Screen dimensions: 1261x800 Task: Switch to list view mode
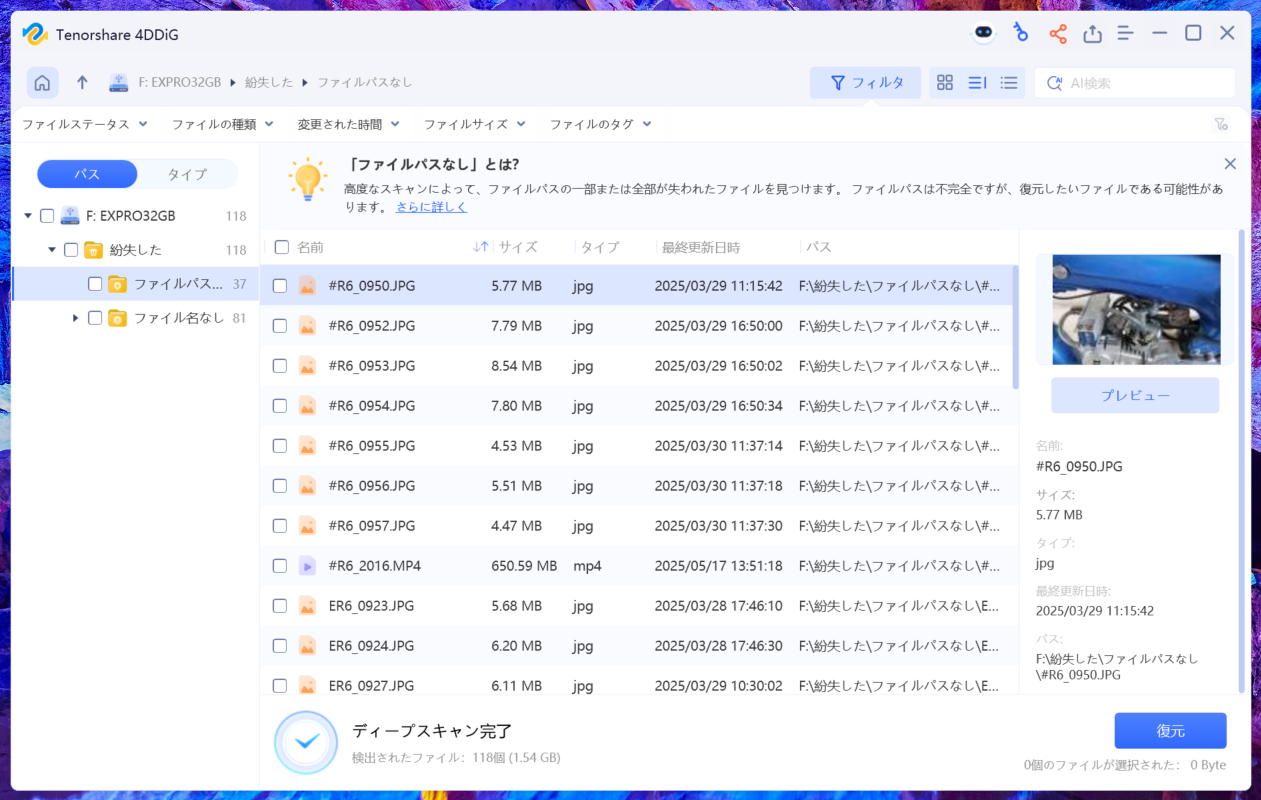point(1009,83)
